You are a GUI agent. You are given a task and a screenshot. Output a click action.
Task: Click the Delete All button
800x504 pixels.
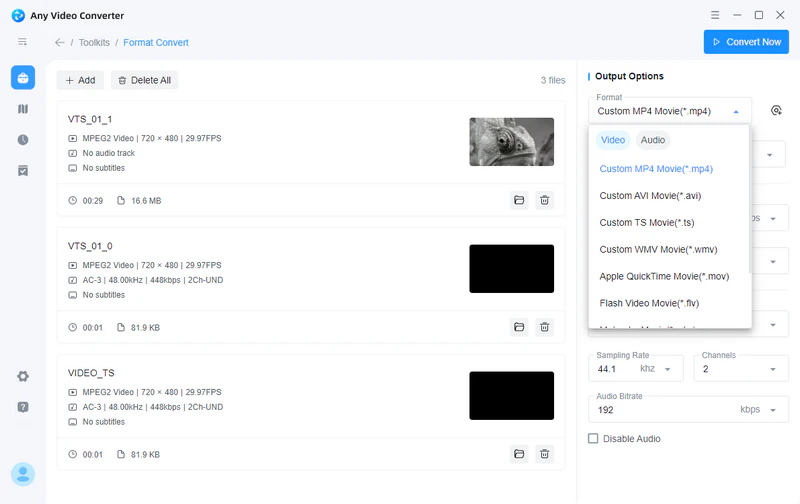tap(144, 80)
